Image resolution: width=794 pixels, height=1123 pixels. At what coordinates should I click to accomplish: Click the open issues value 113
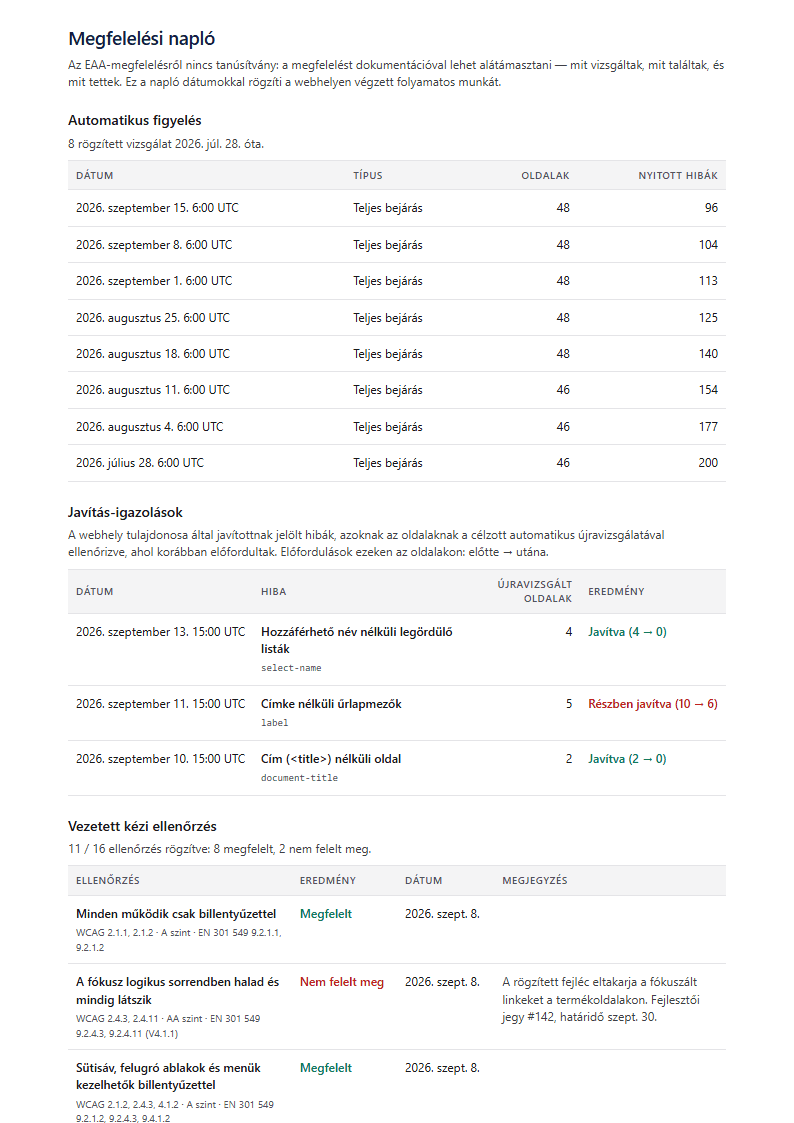(708, 281)
